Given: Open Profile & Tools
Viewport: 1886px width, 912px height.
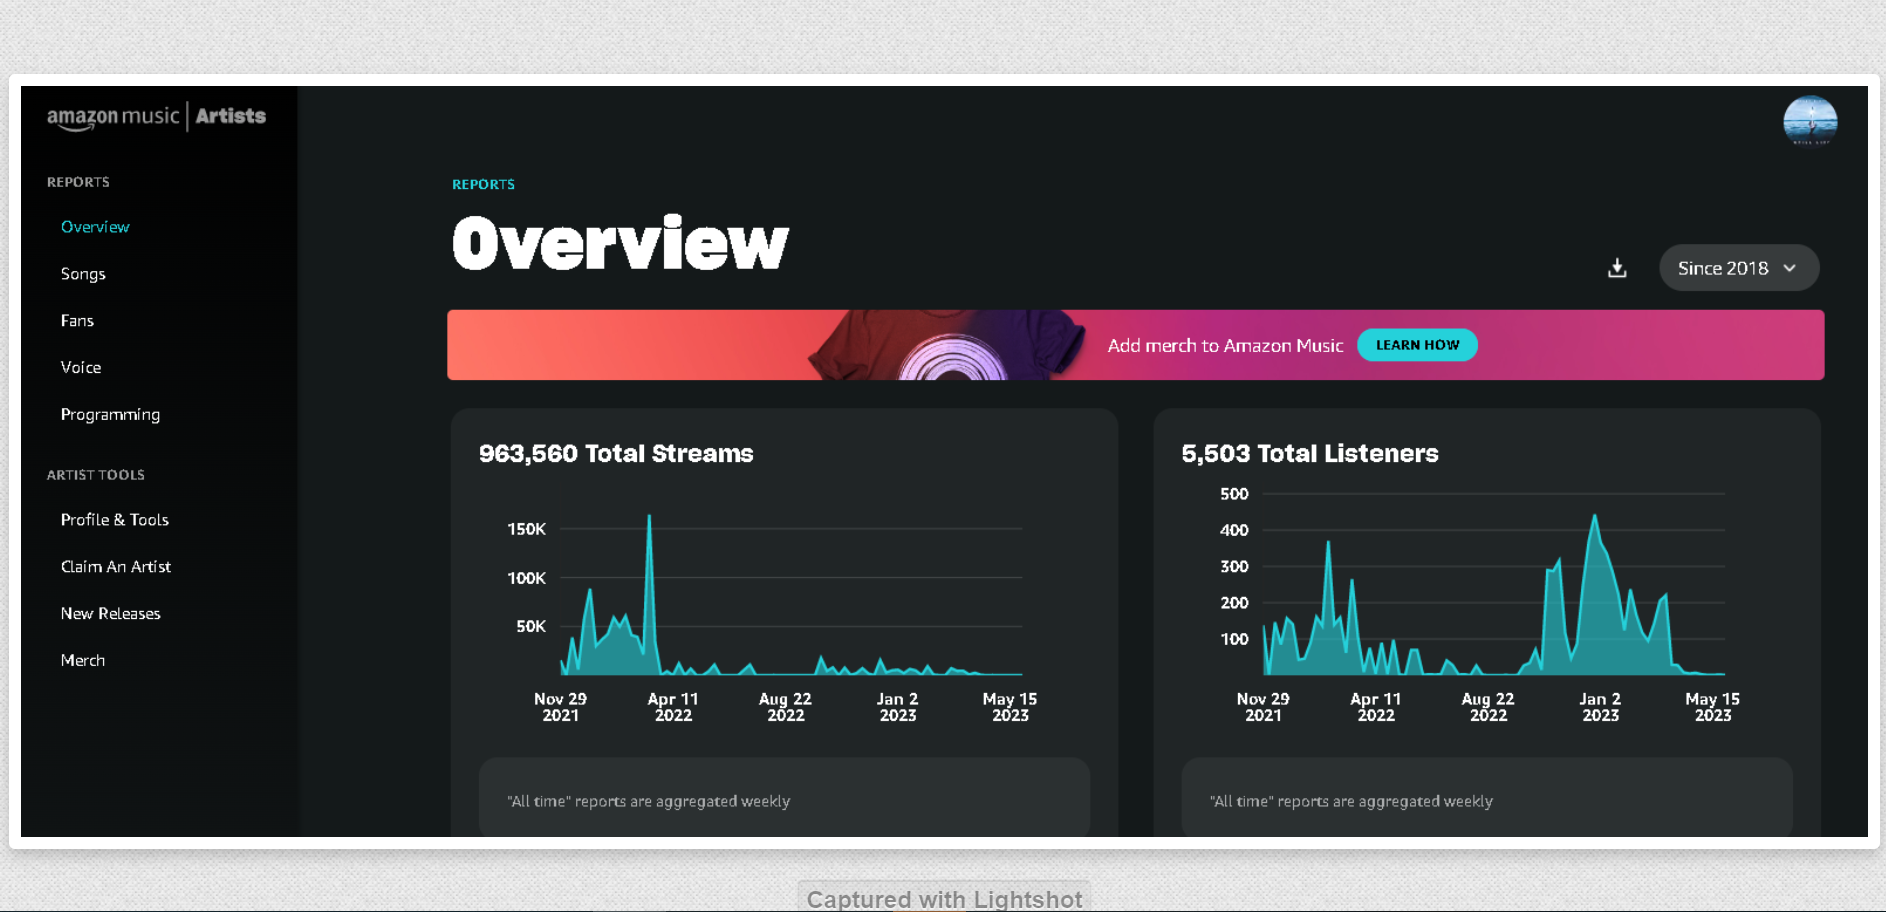Looking at the screenshot, I should [115, 520].
